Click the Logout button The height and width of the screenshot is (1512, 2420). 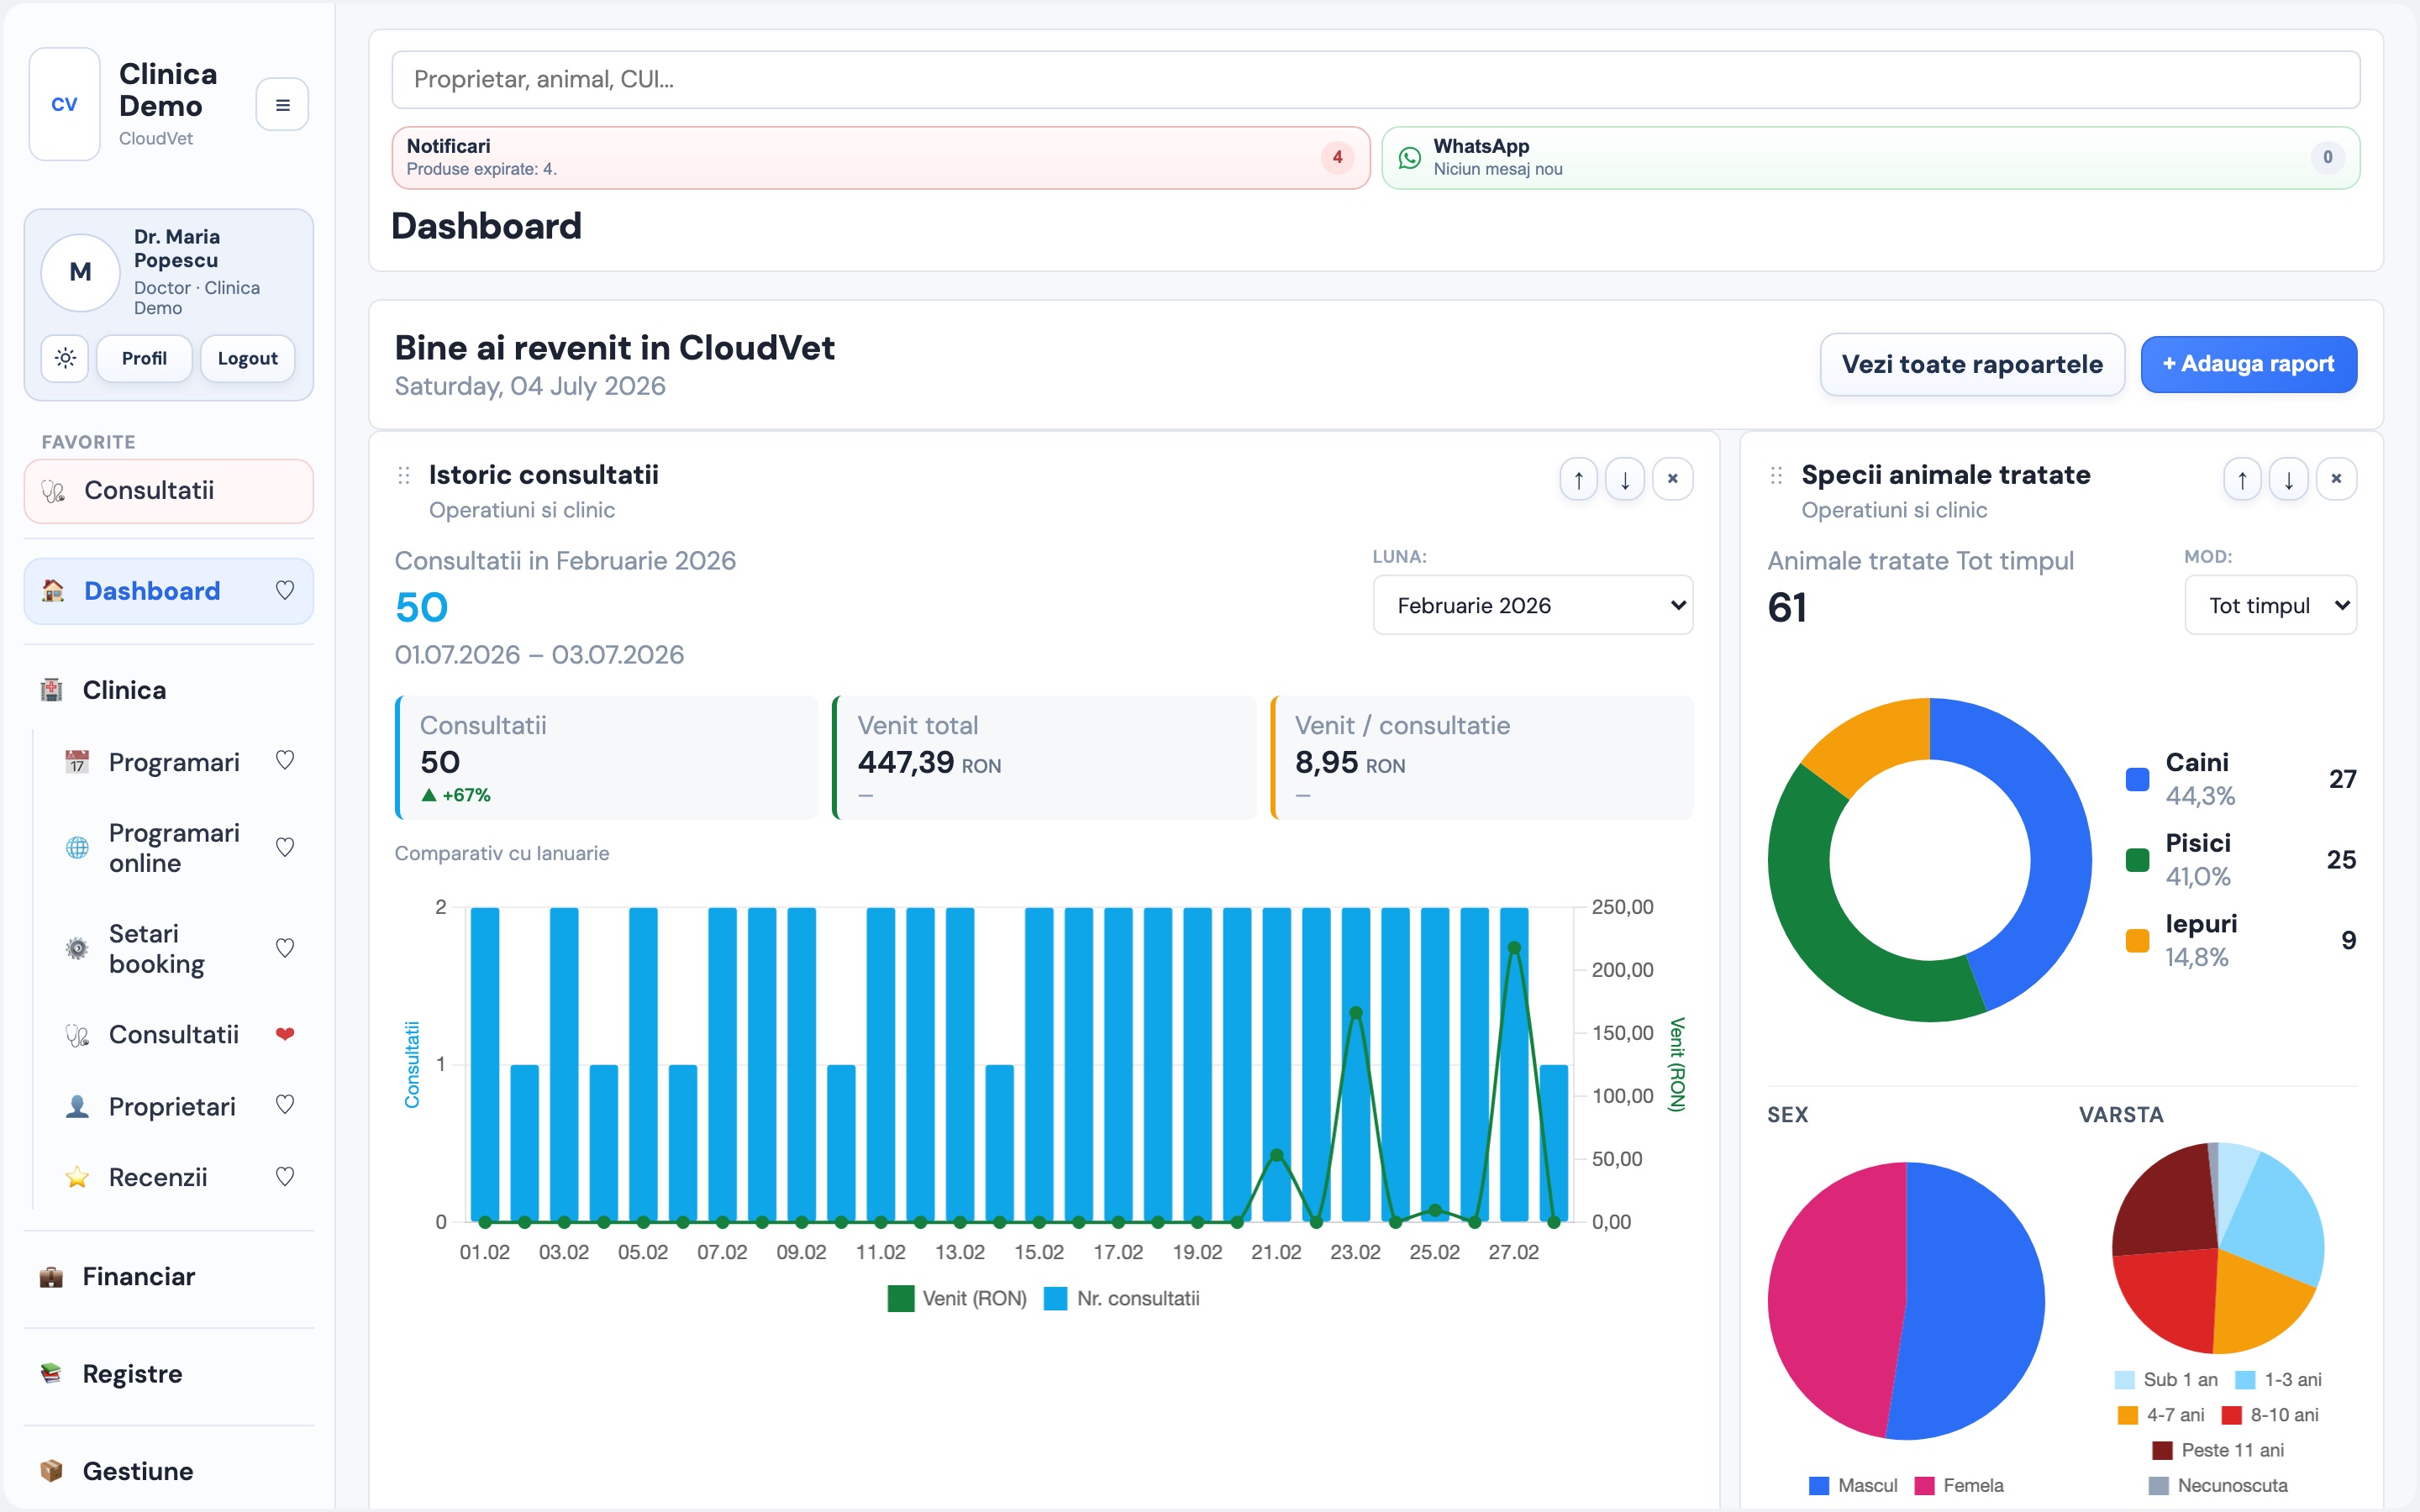[x=247, y=358]
